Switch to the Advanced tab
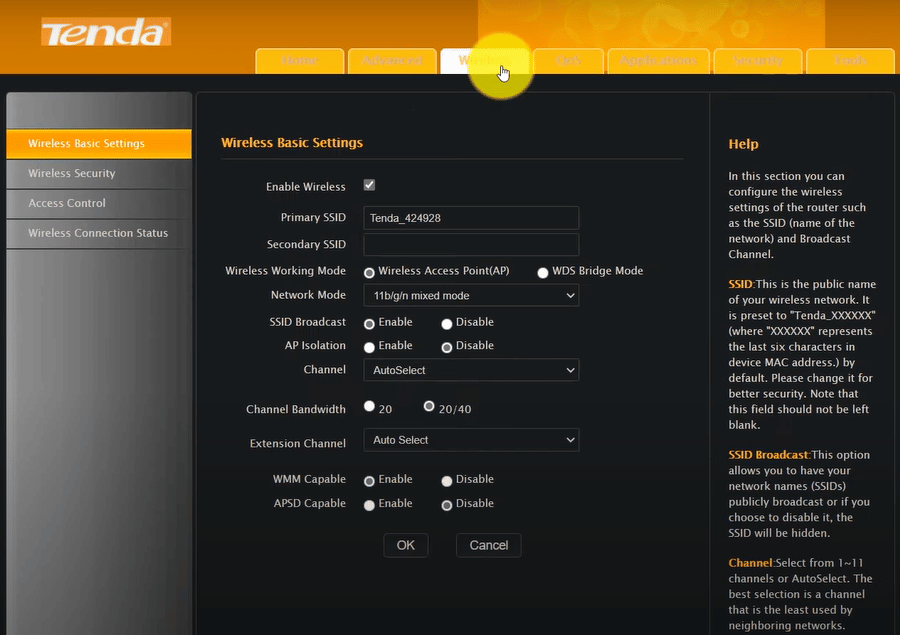 click(x=392, y=61)
